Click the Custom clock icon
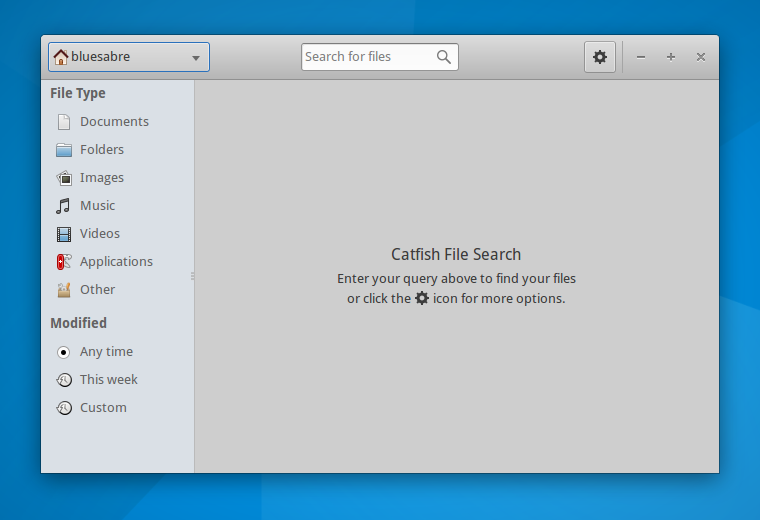The width and height of the screenshot is (760, 520). (x=64, y=408)
